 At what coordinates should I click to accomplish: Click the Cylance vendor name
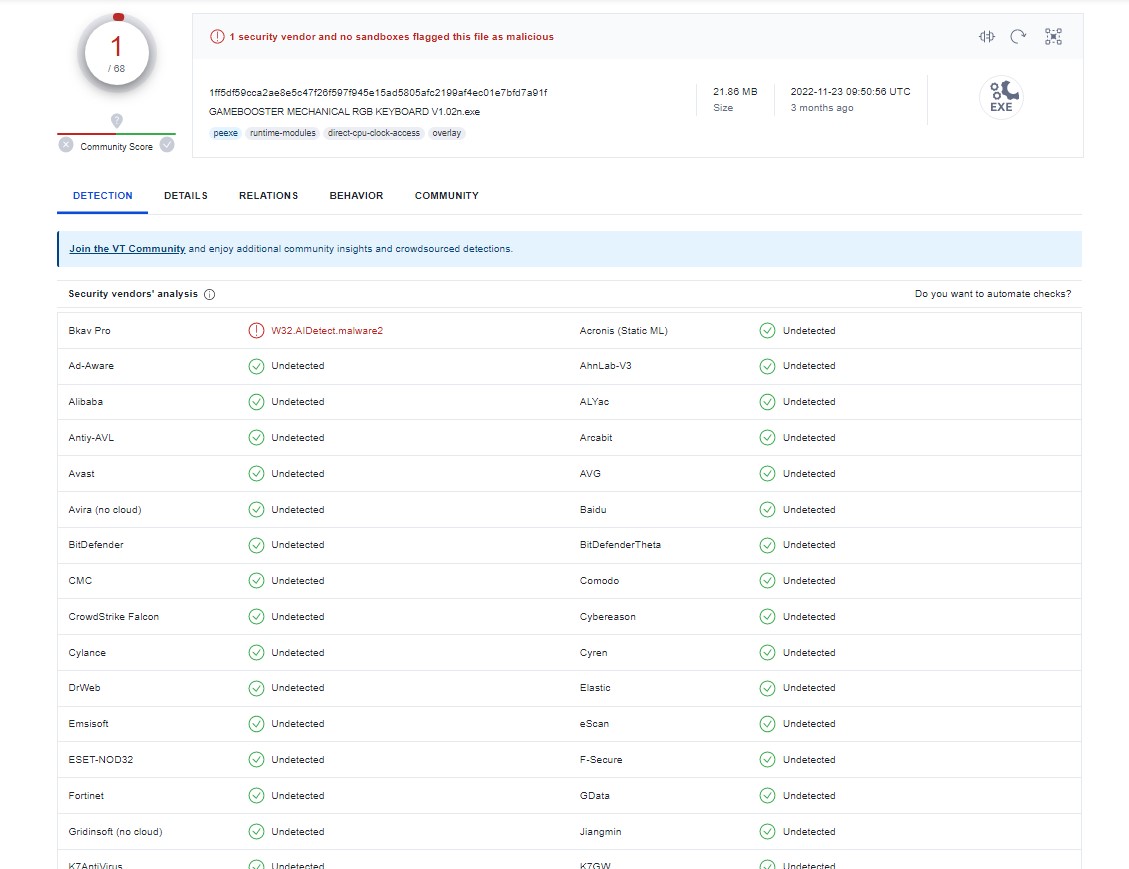point(87,653)
